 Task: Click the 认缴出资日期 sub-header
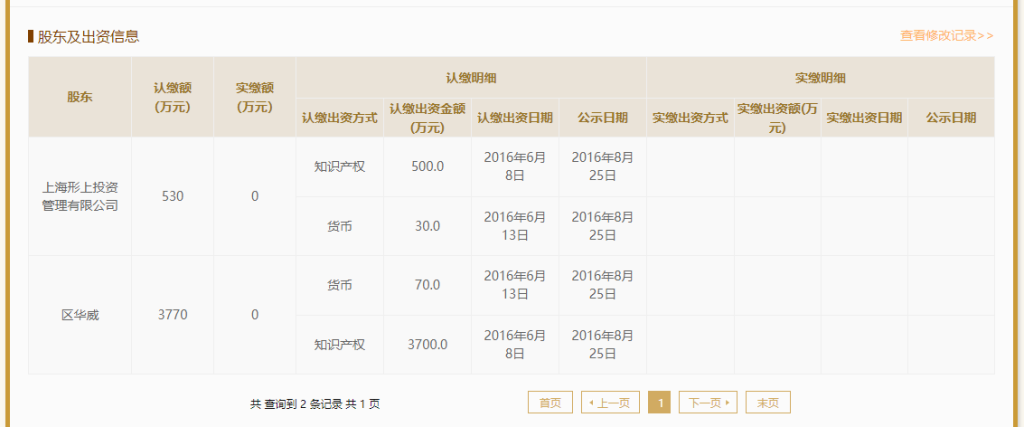[x=515, y=117]
